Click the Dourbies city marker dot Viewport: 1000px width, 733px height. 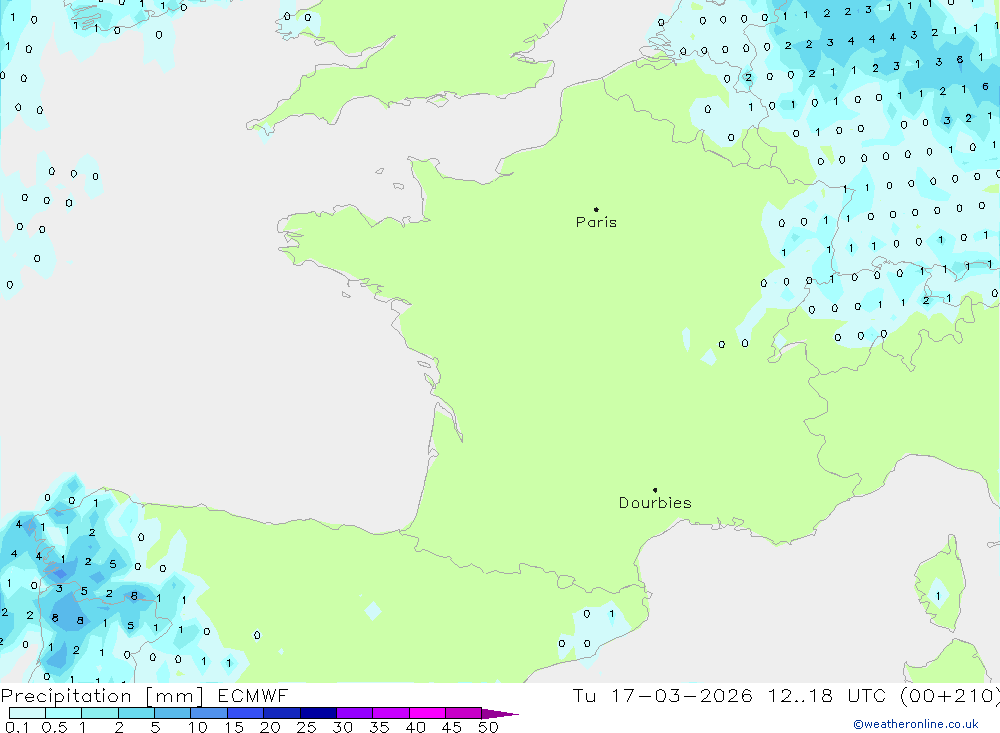(x=655, y=490)
